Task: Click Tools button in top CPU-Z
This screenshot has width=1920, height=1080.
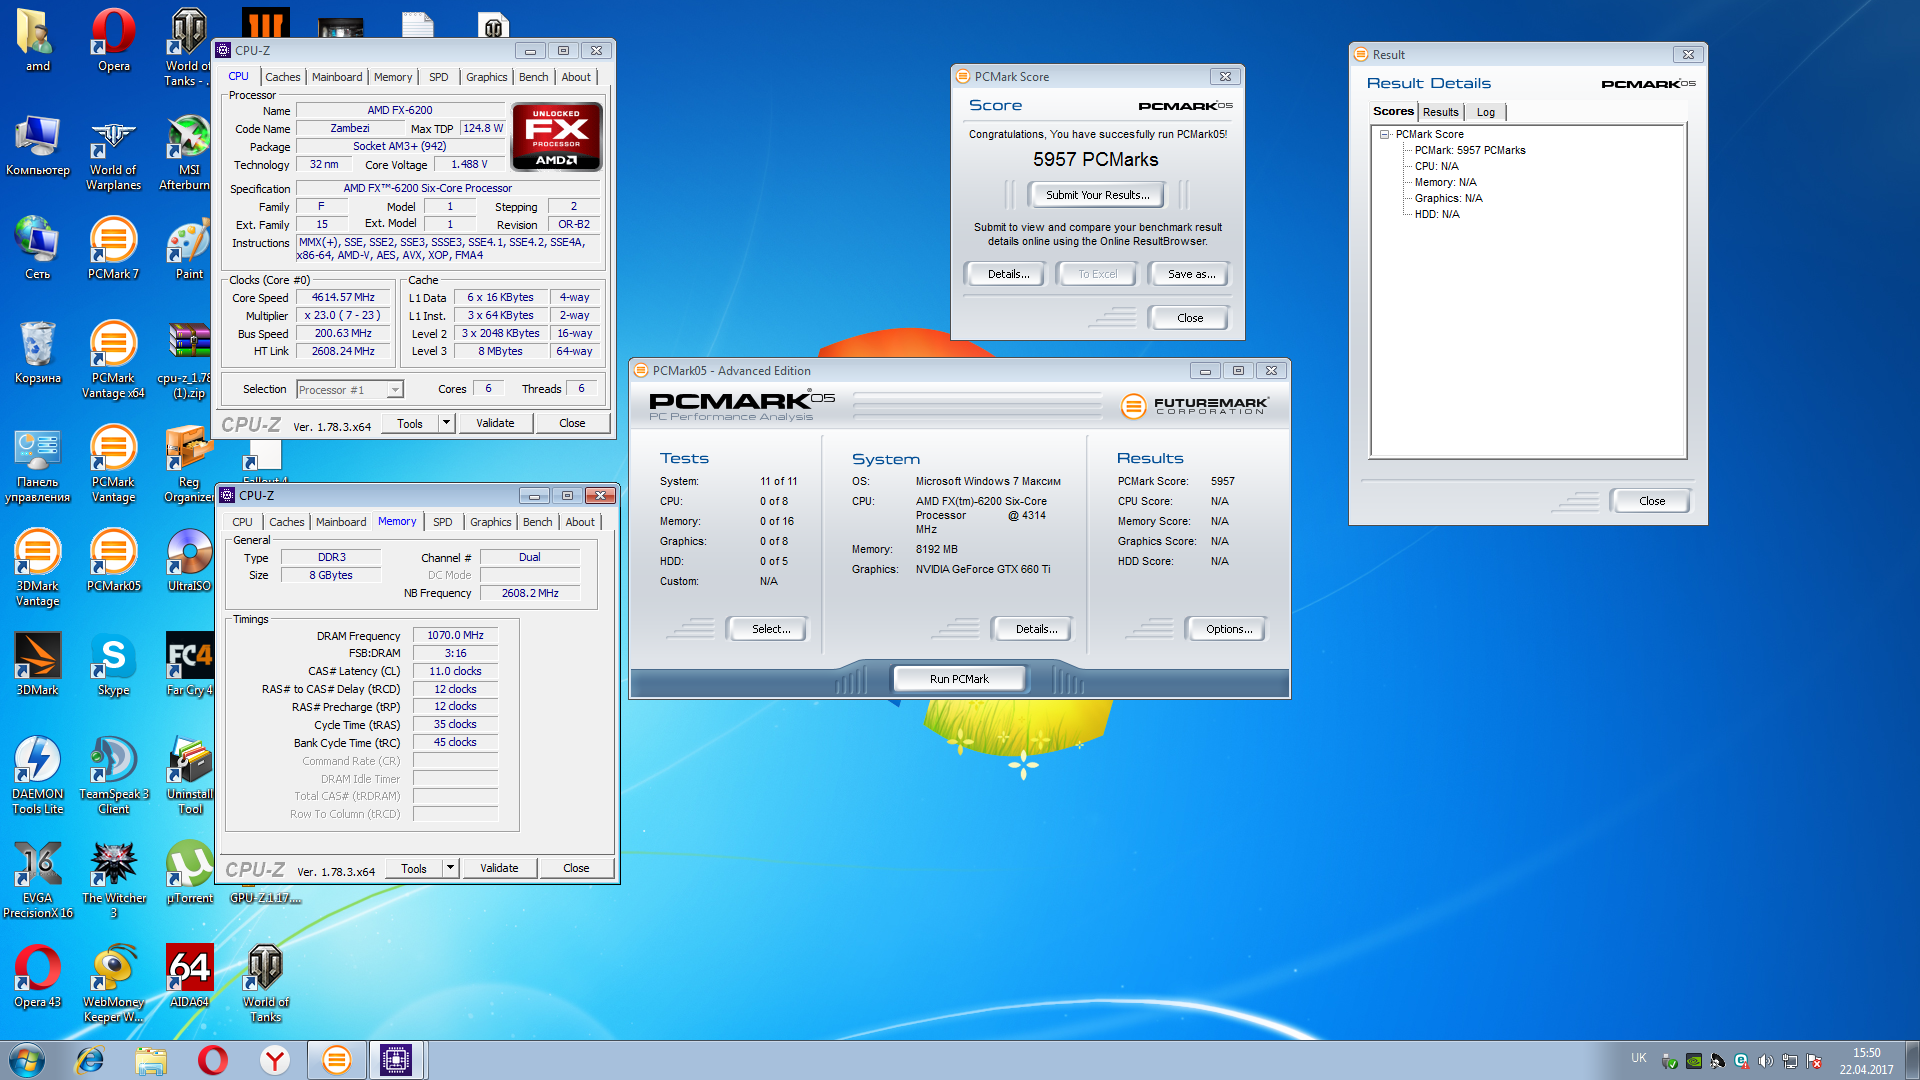Action: (x=410, y=423)
